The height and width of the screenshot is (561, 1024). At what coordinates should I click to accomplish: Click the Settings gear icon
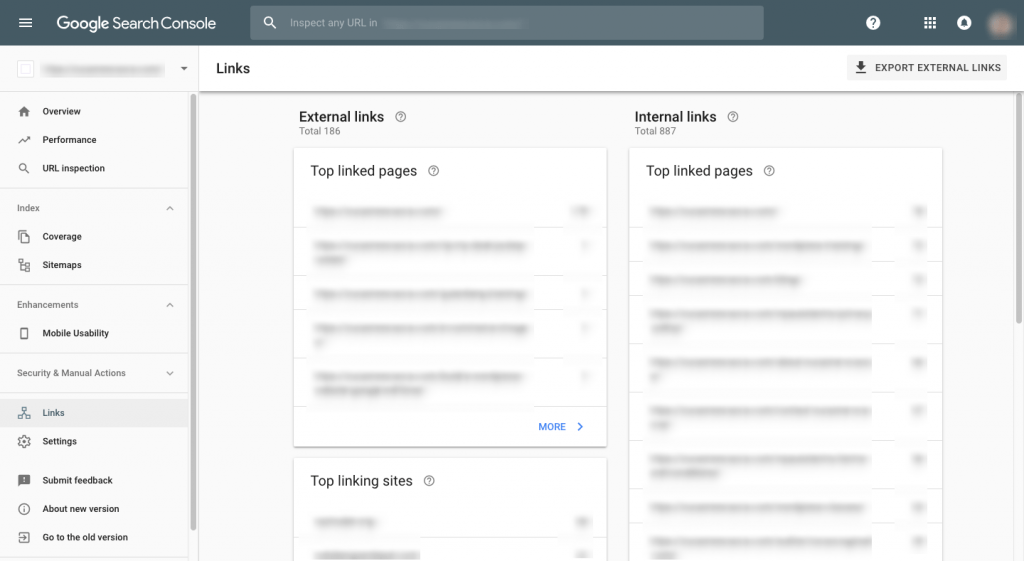[x=24, y=441]
